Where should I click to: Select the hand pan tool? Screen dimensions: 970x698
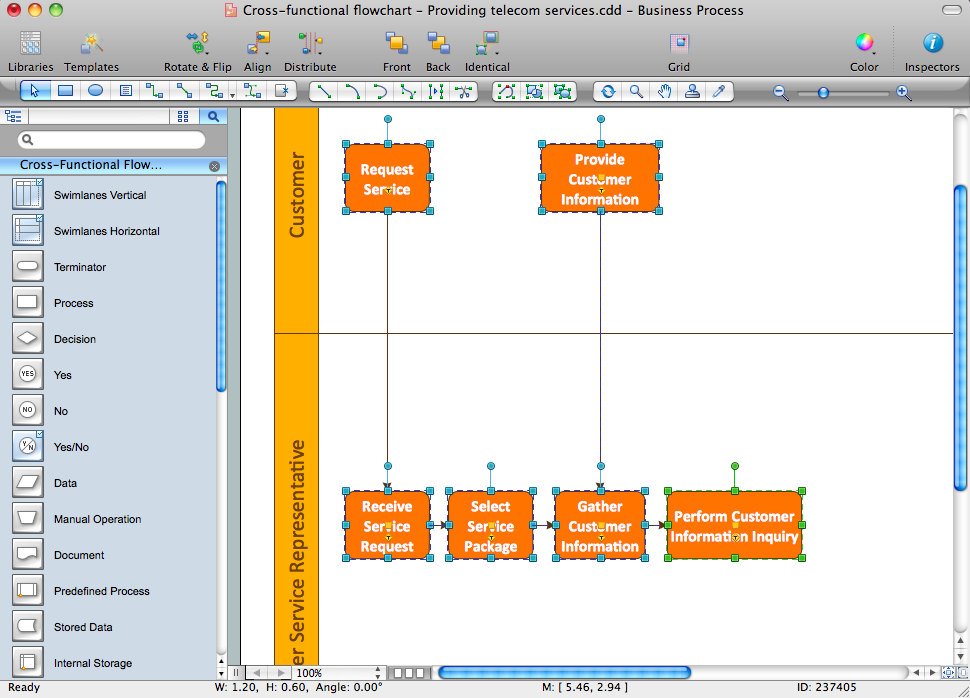(664, 91)
